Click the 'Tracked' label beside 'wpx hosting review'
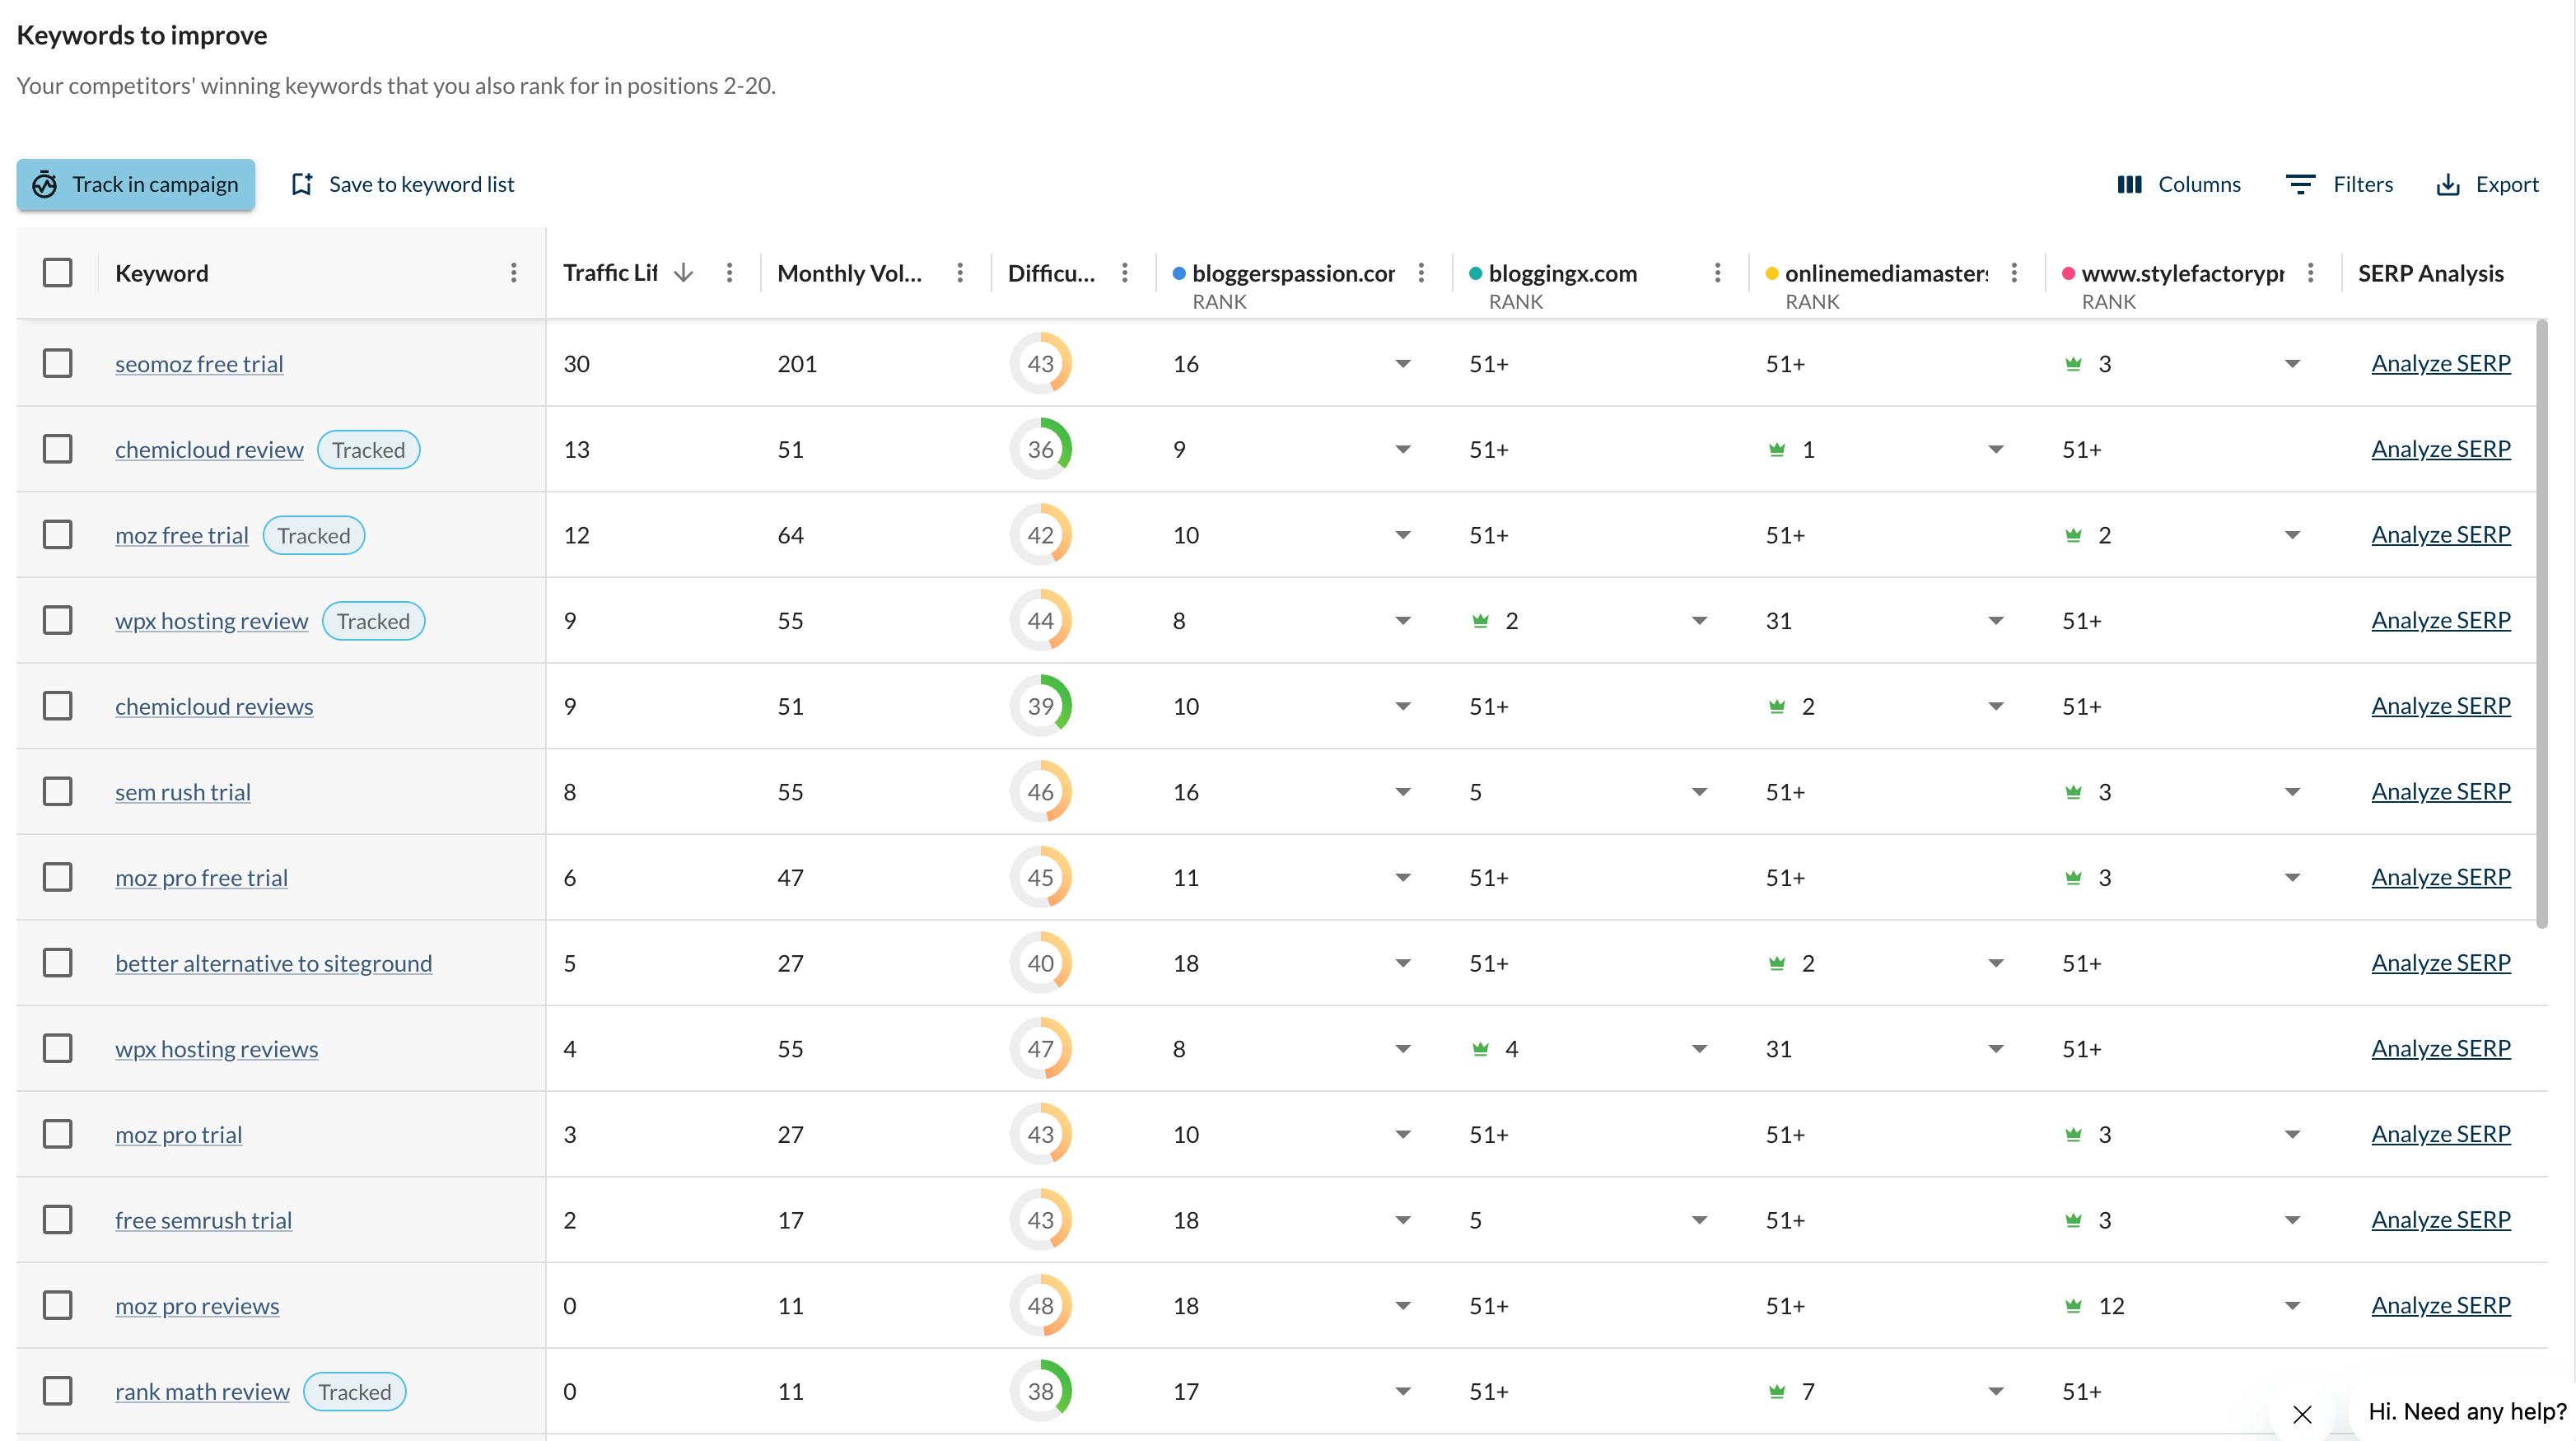Image resolution: width=2576 pixels, height=1441 pixels. point(373,620)
